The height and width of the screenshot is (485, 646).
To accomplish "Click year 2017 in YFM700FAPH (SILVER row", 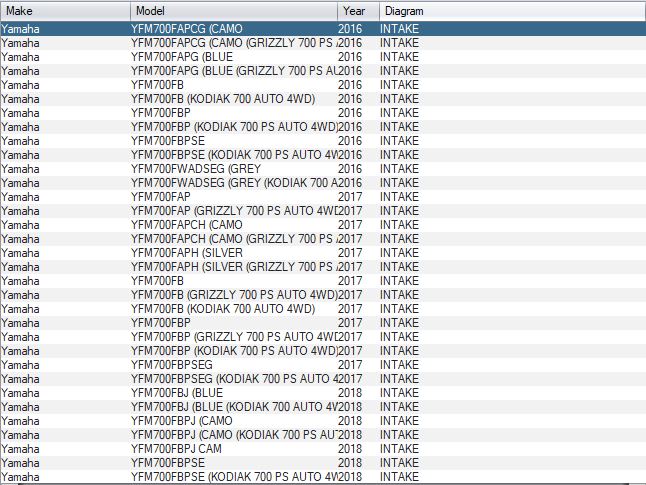I will pos(350,253).
